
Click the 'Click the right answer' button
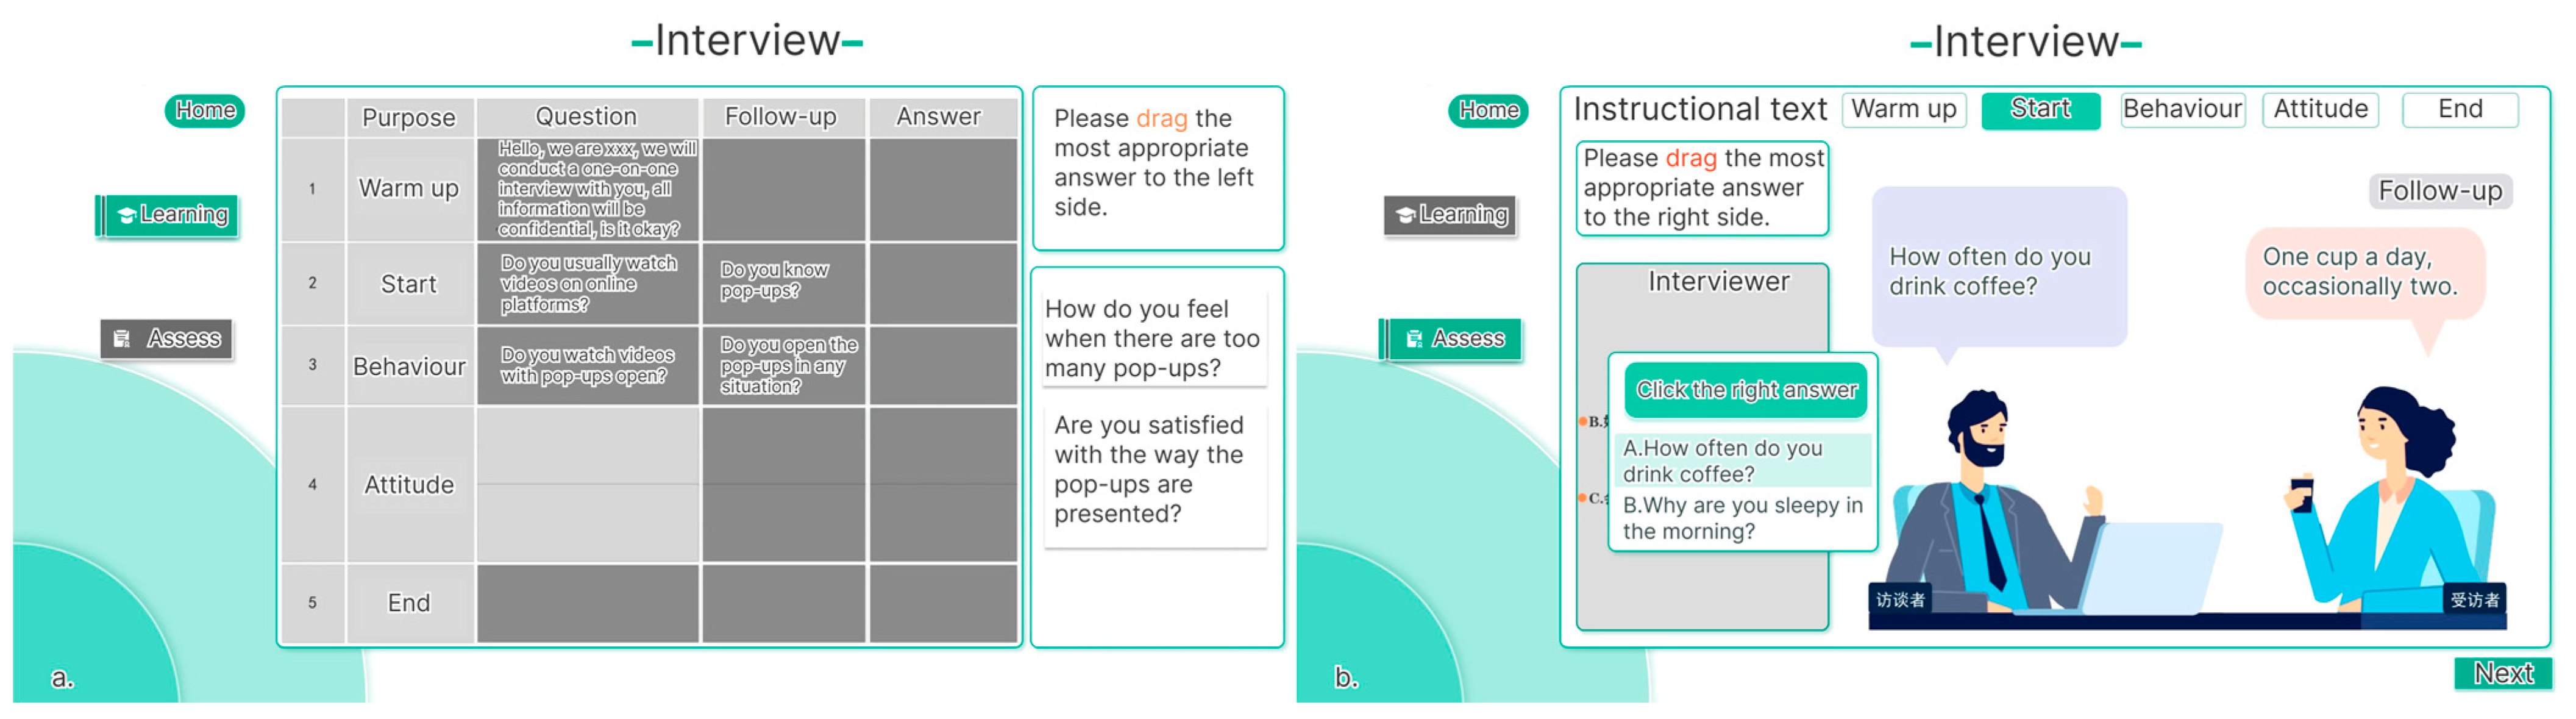pyautogui.click(x=1745, y=390)
